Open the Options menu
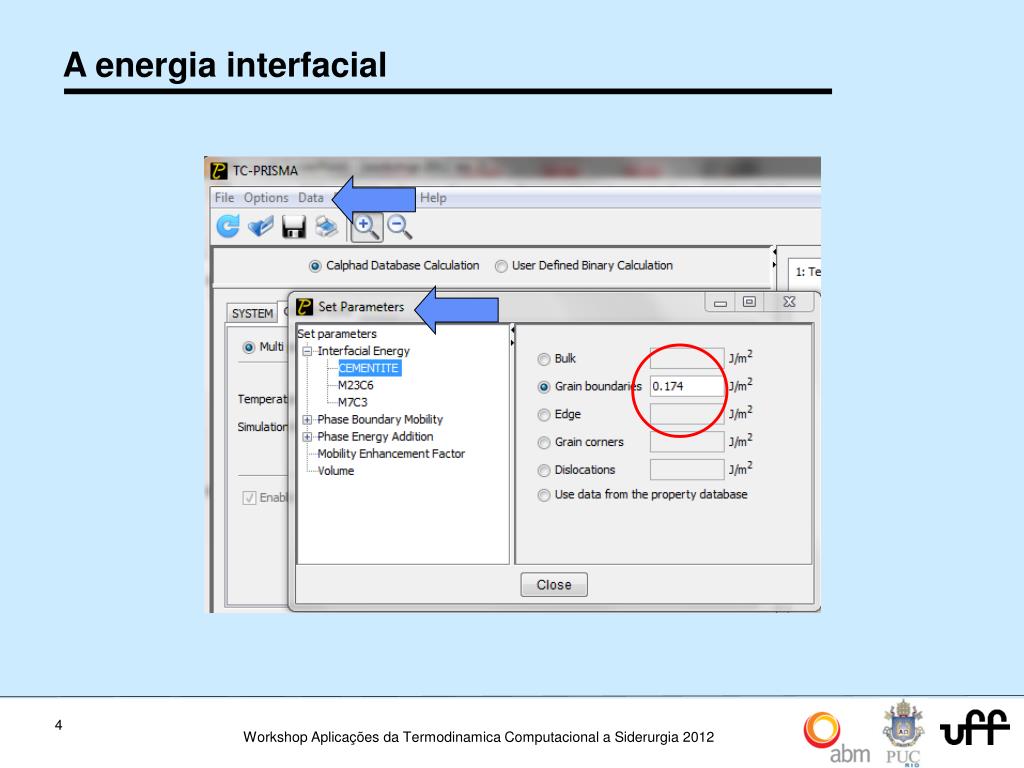The width and height of the screenshot is (1024, 768). coord(266,197)
